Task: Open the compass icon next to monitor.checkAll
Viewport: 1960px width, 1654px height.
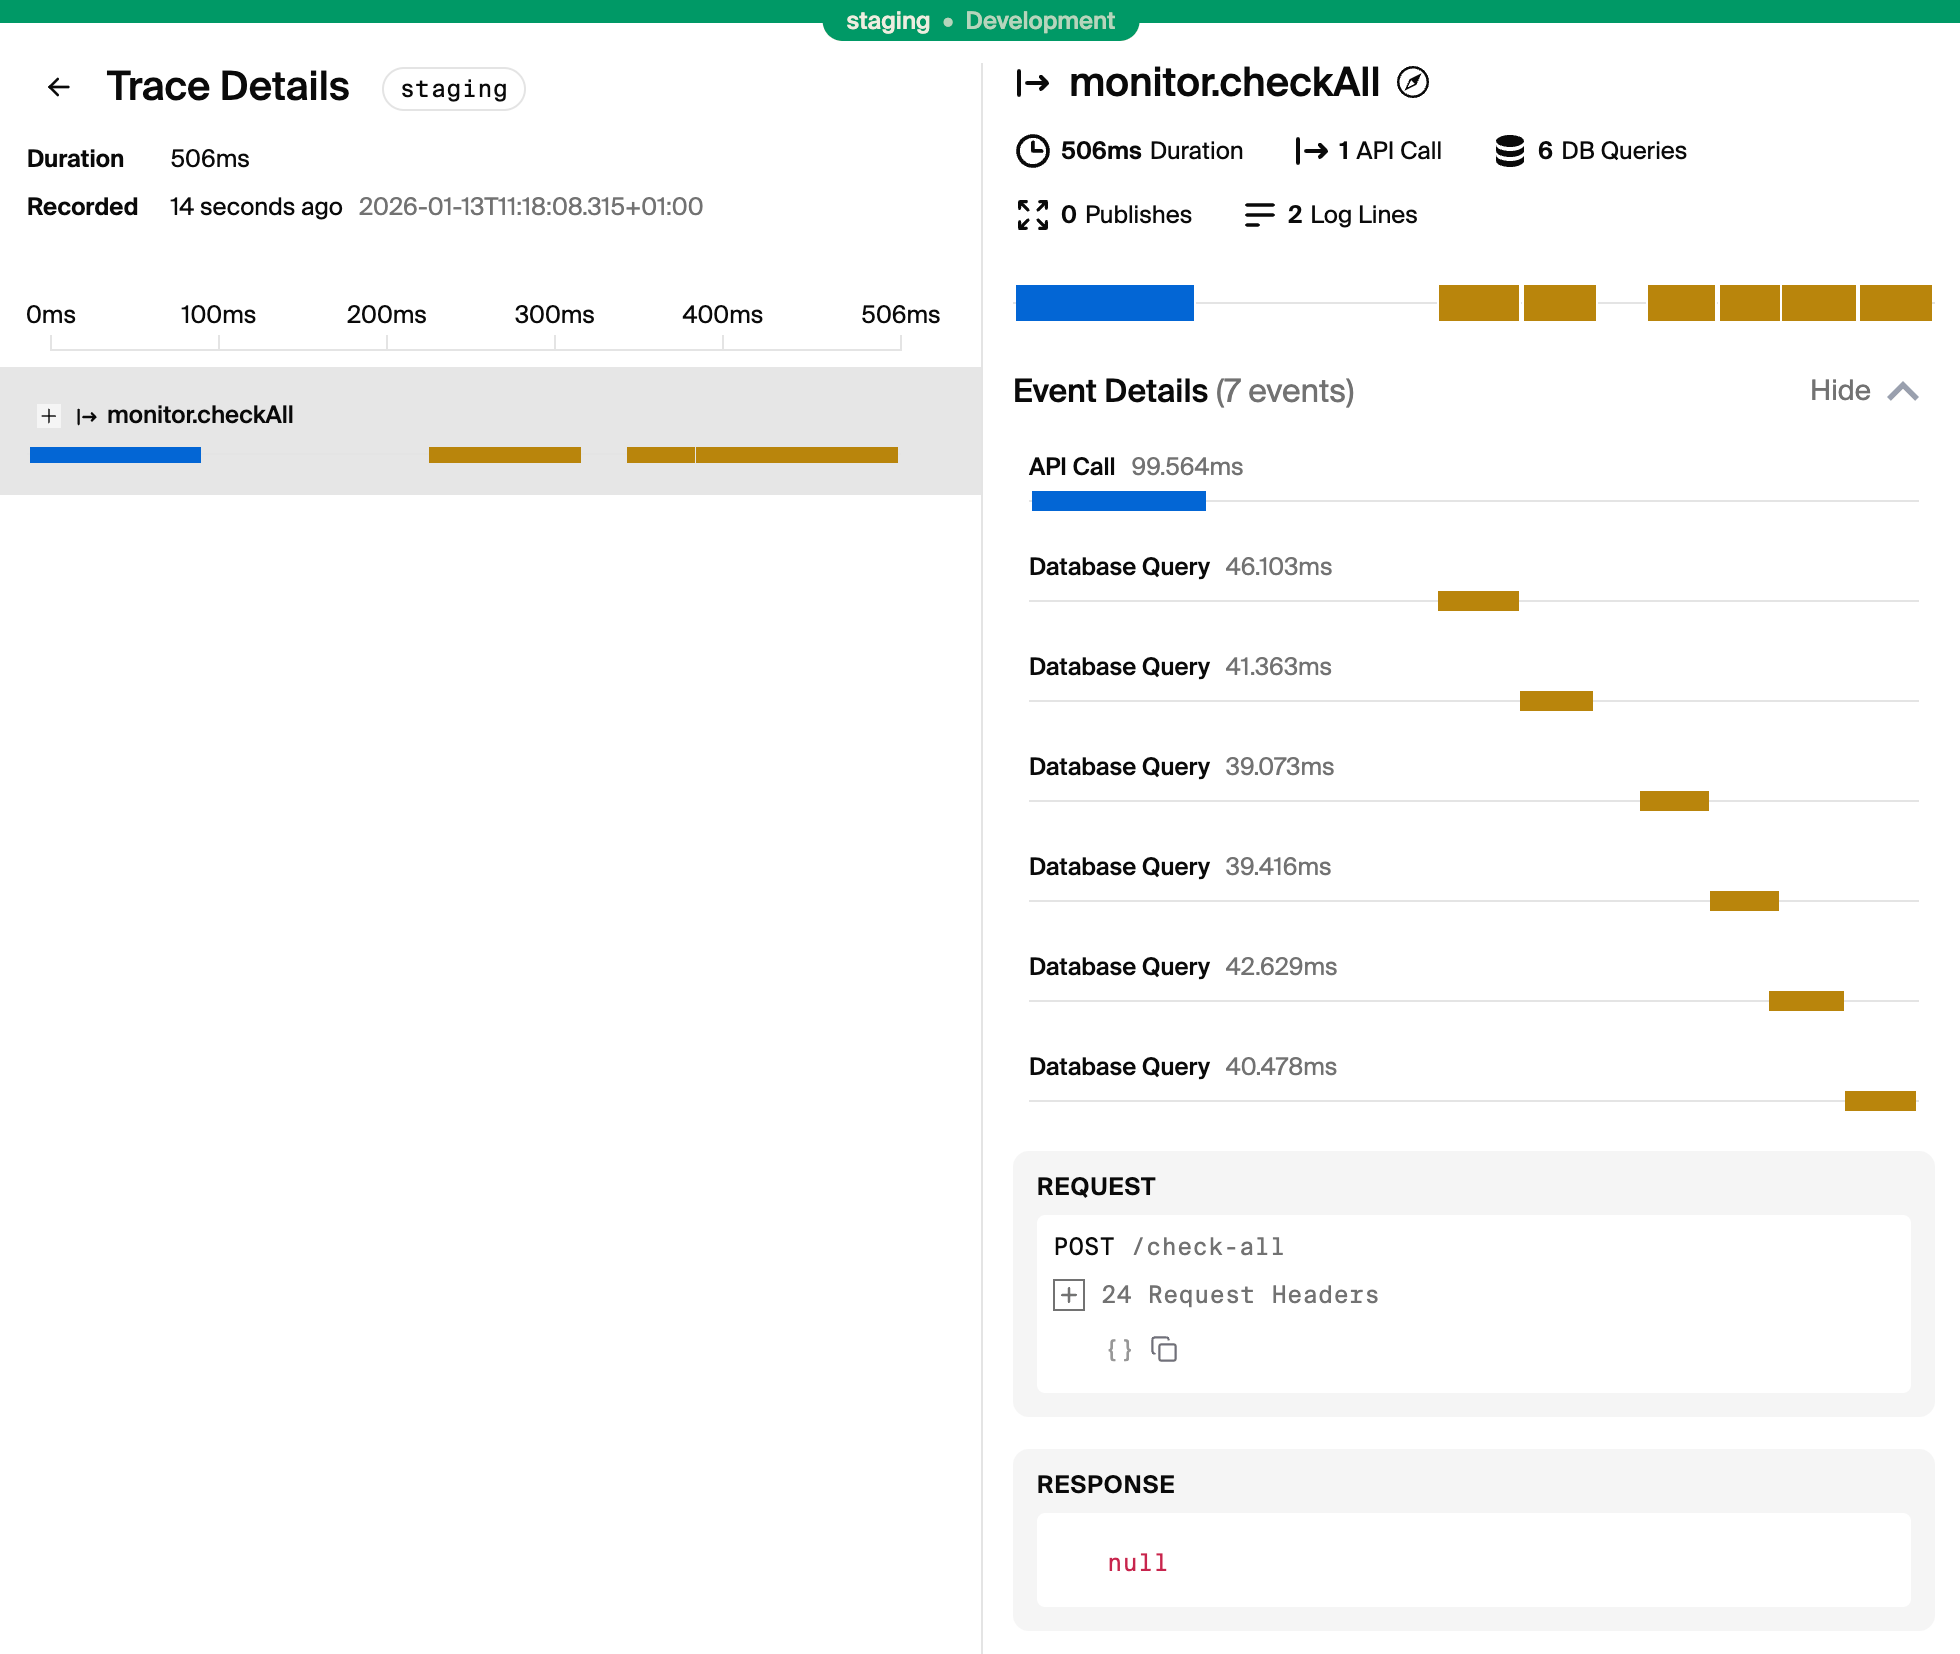Action: 1412,82
